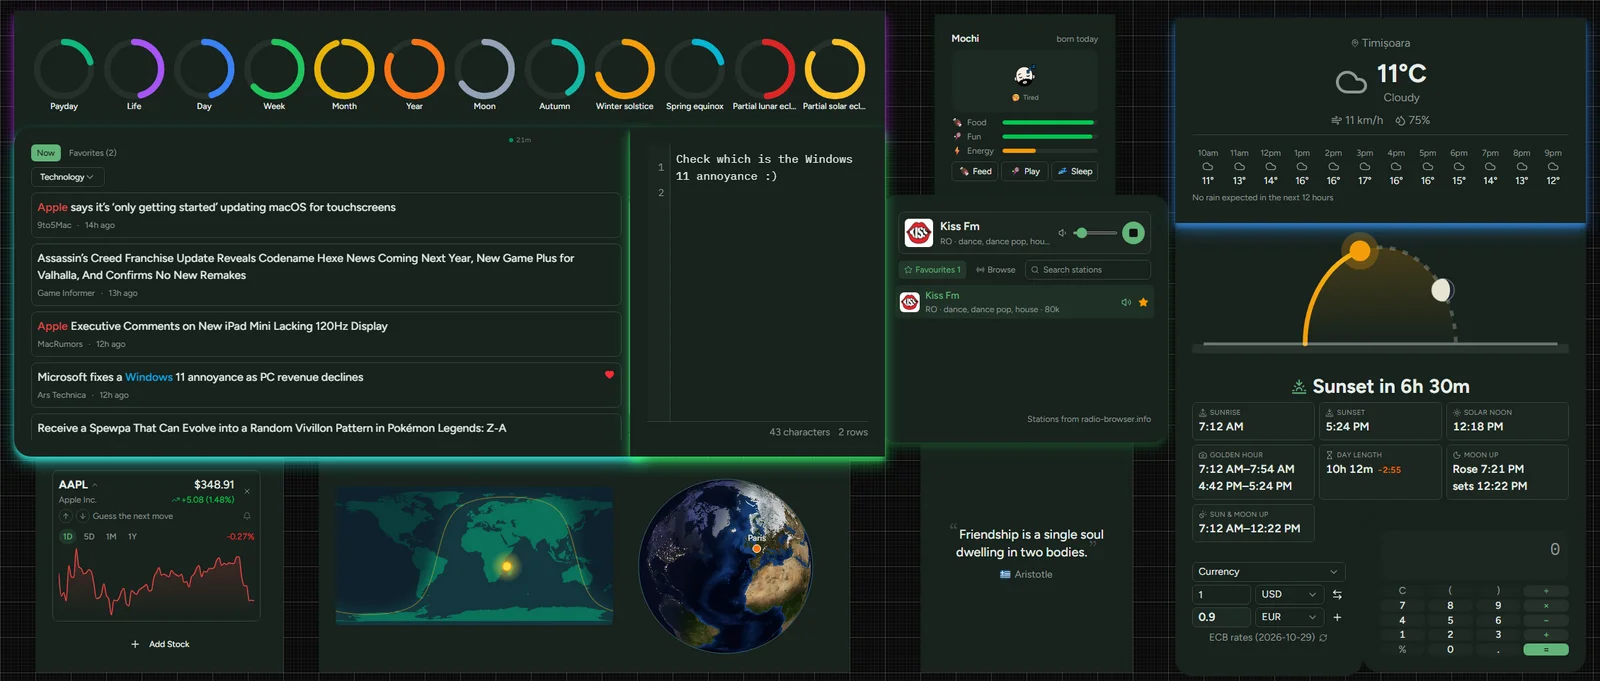1600x681 pixels.
Task: Guess AAPL moves up with arrow
Action: tap(66, 516)
